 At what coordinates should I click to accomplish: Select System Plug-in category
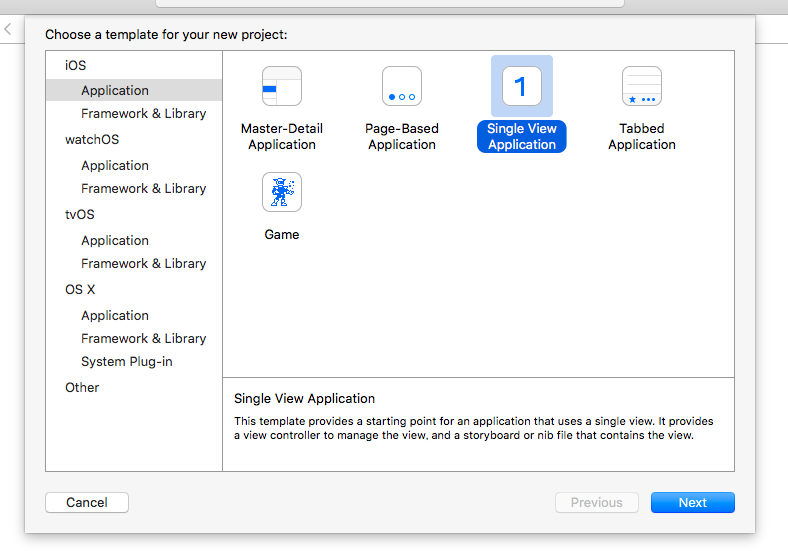(127, 361)
